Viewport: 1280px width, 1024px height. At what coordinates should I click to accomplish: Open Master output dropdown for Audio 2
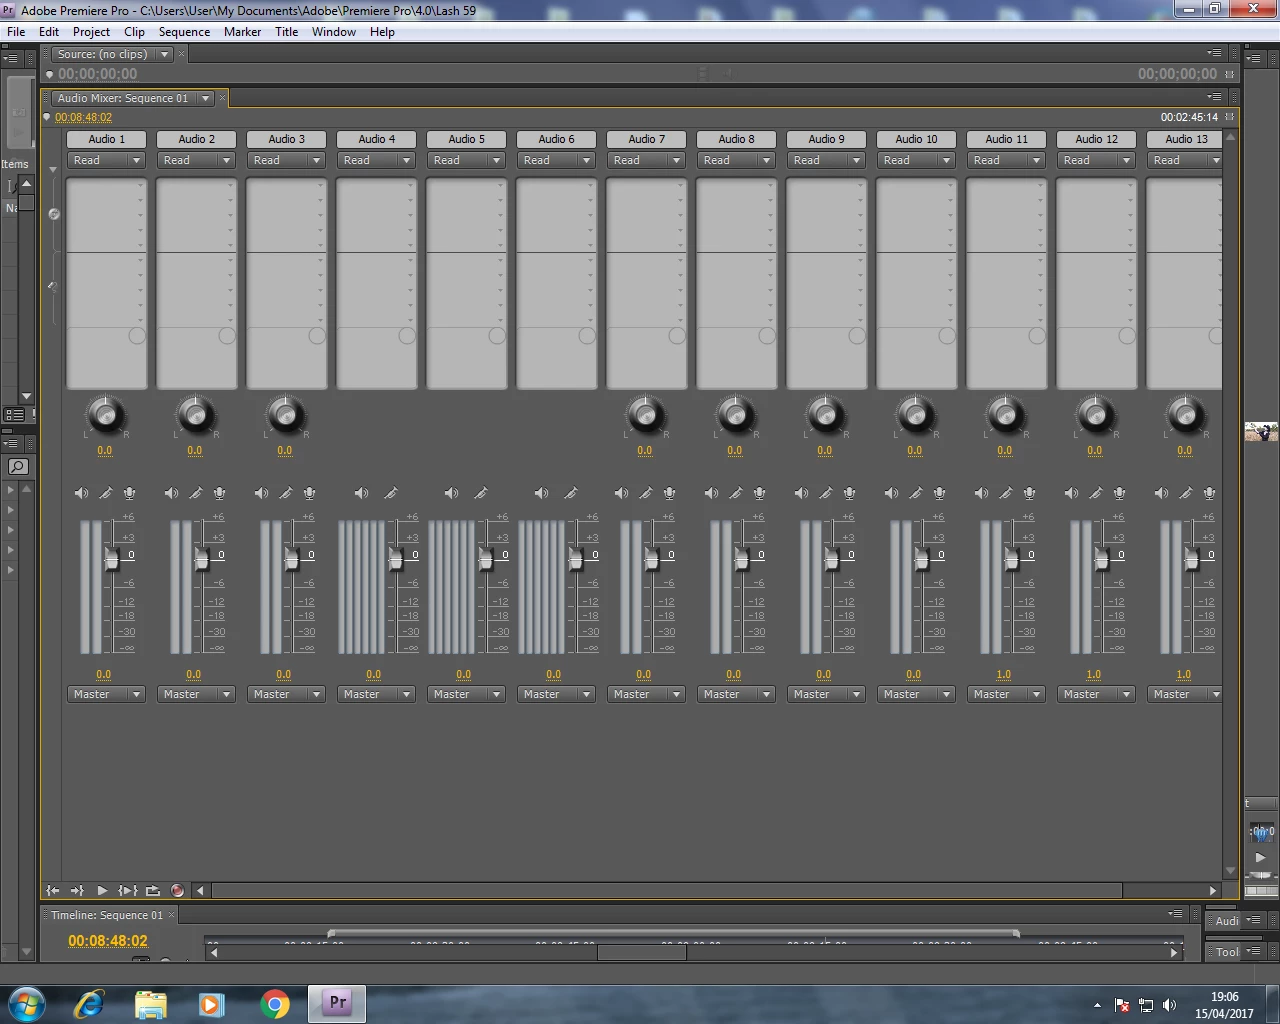pos(197,694)
